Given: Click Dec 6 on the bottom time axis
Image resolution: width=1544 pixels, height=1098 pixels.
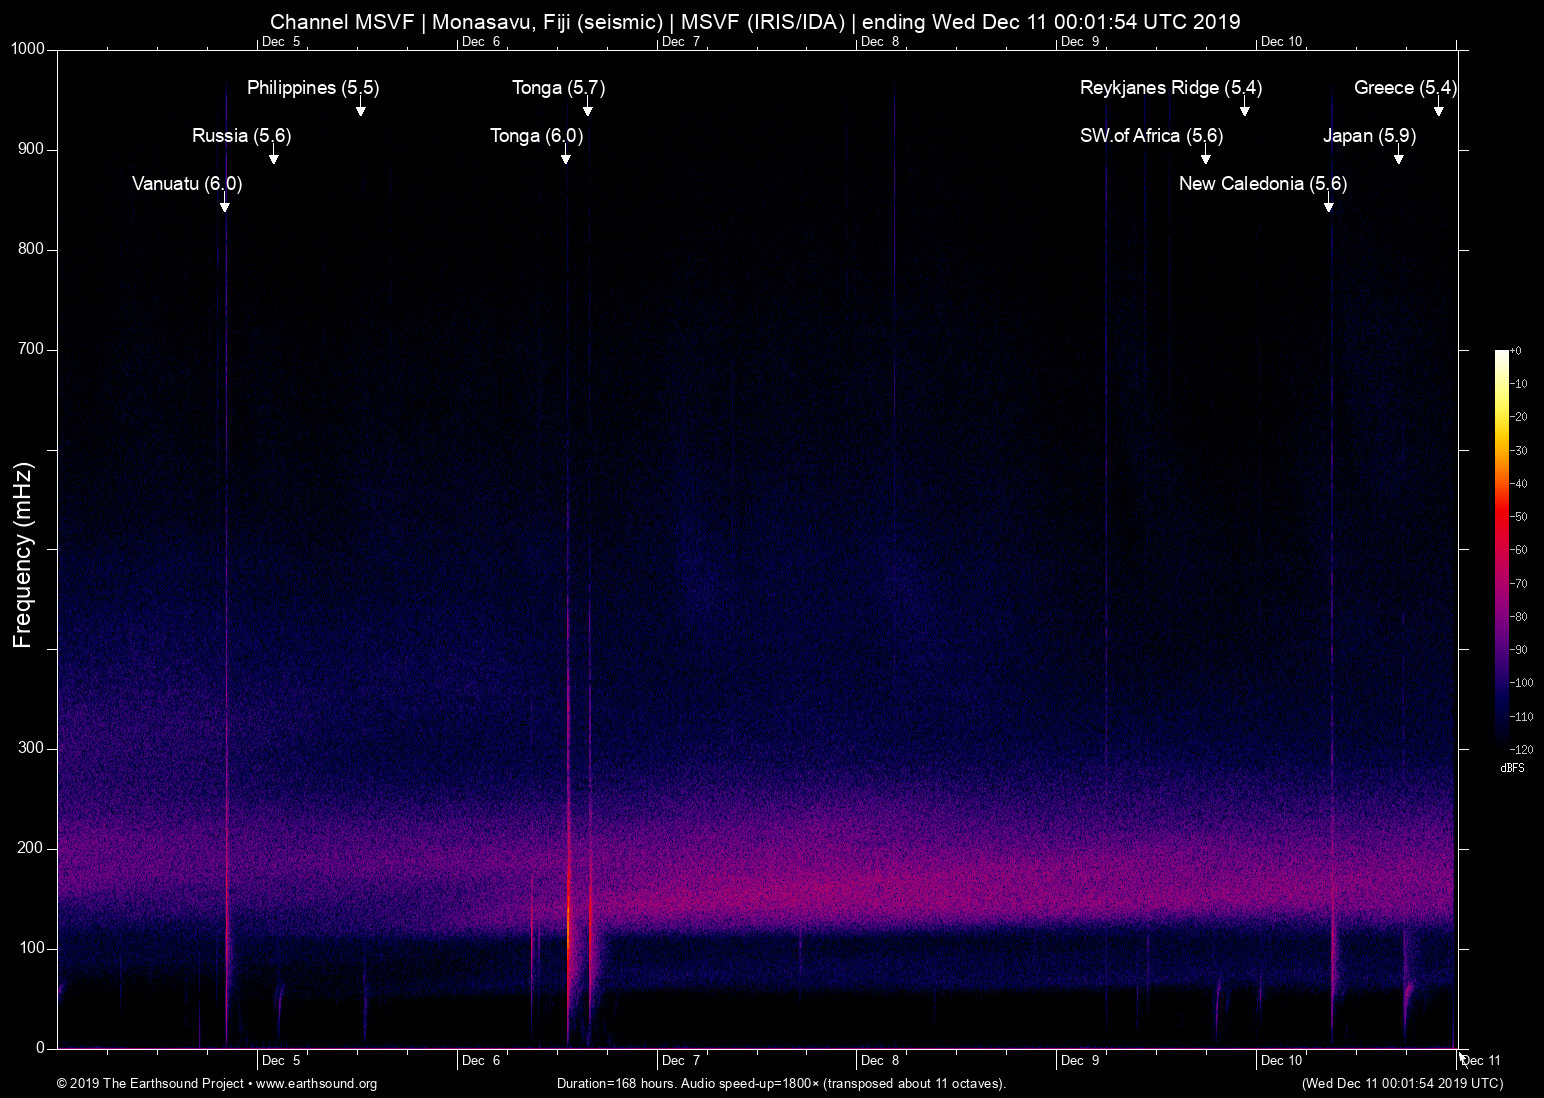Looking at the screenshot, I should pyautogui.click(x=481, y=1060).
